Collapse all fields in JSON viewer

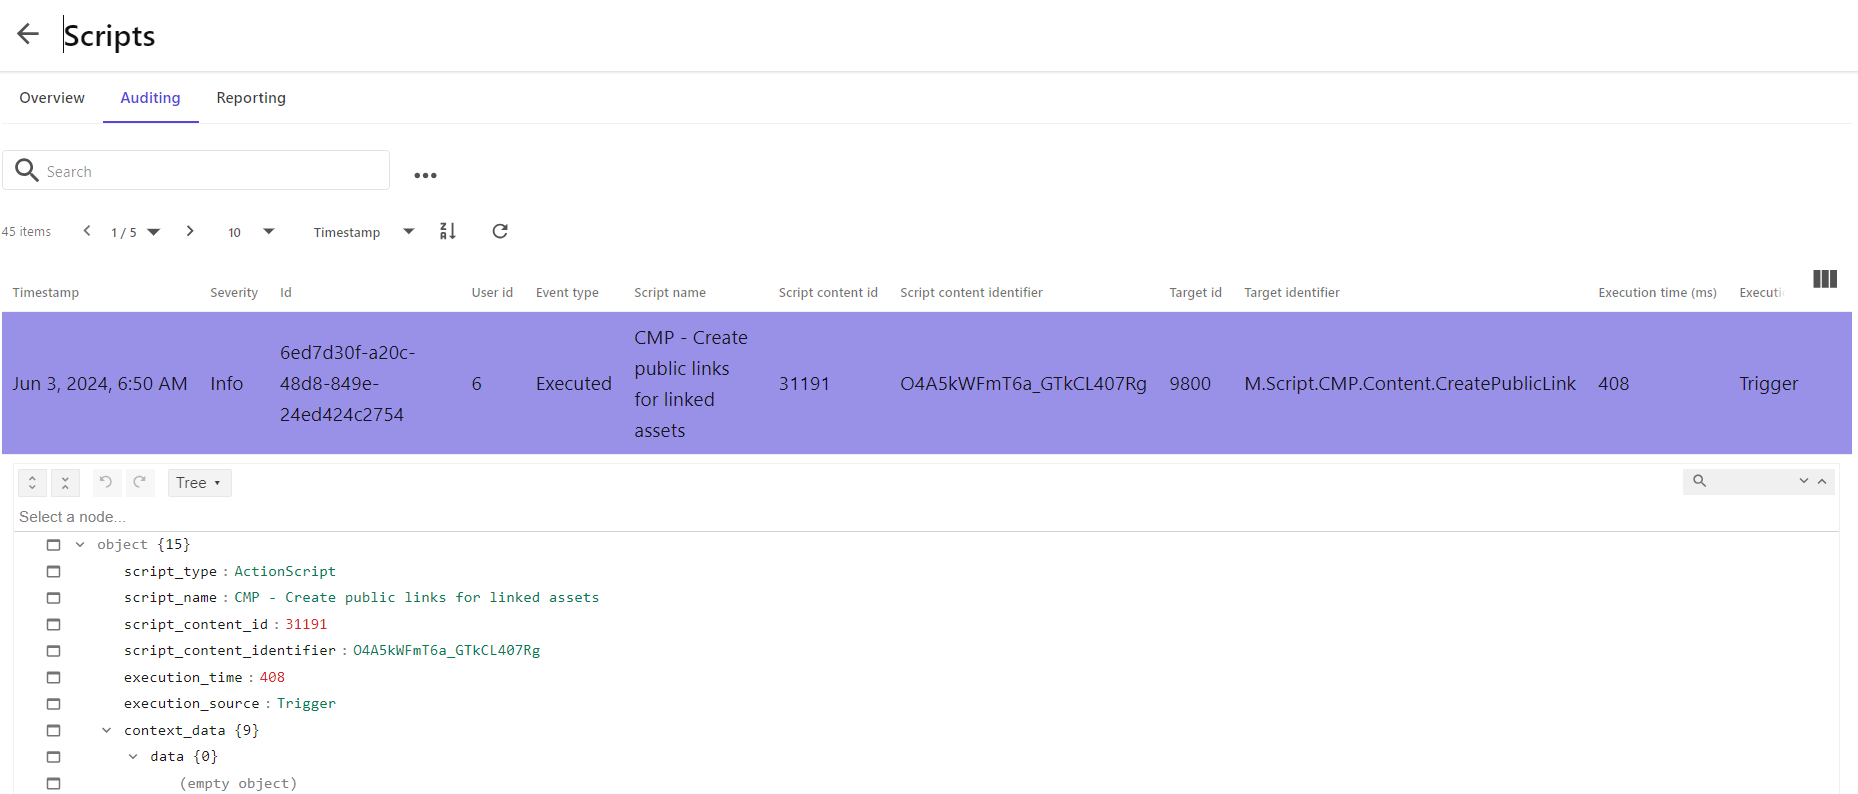(65, 483)
